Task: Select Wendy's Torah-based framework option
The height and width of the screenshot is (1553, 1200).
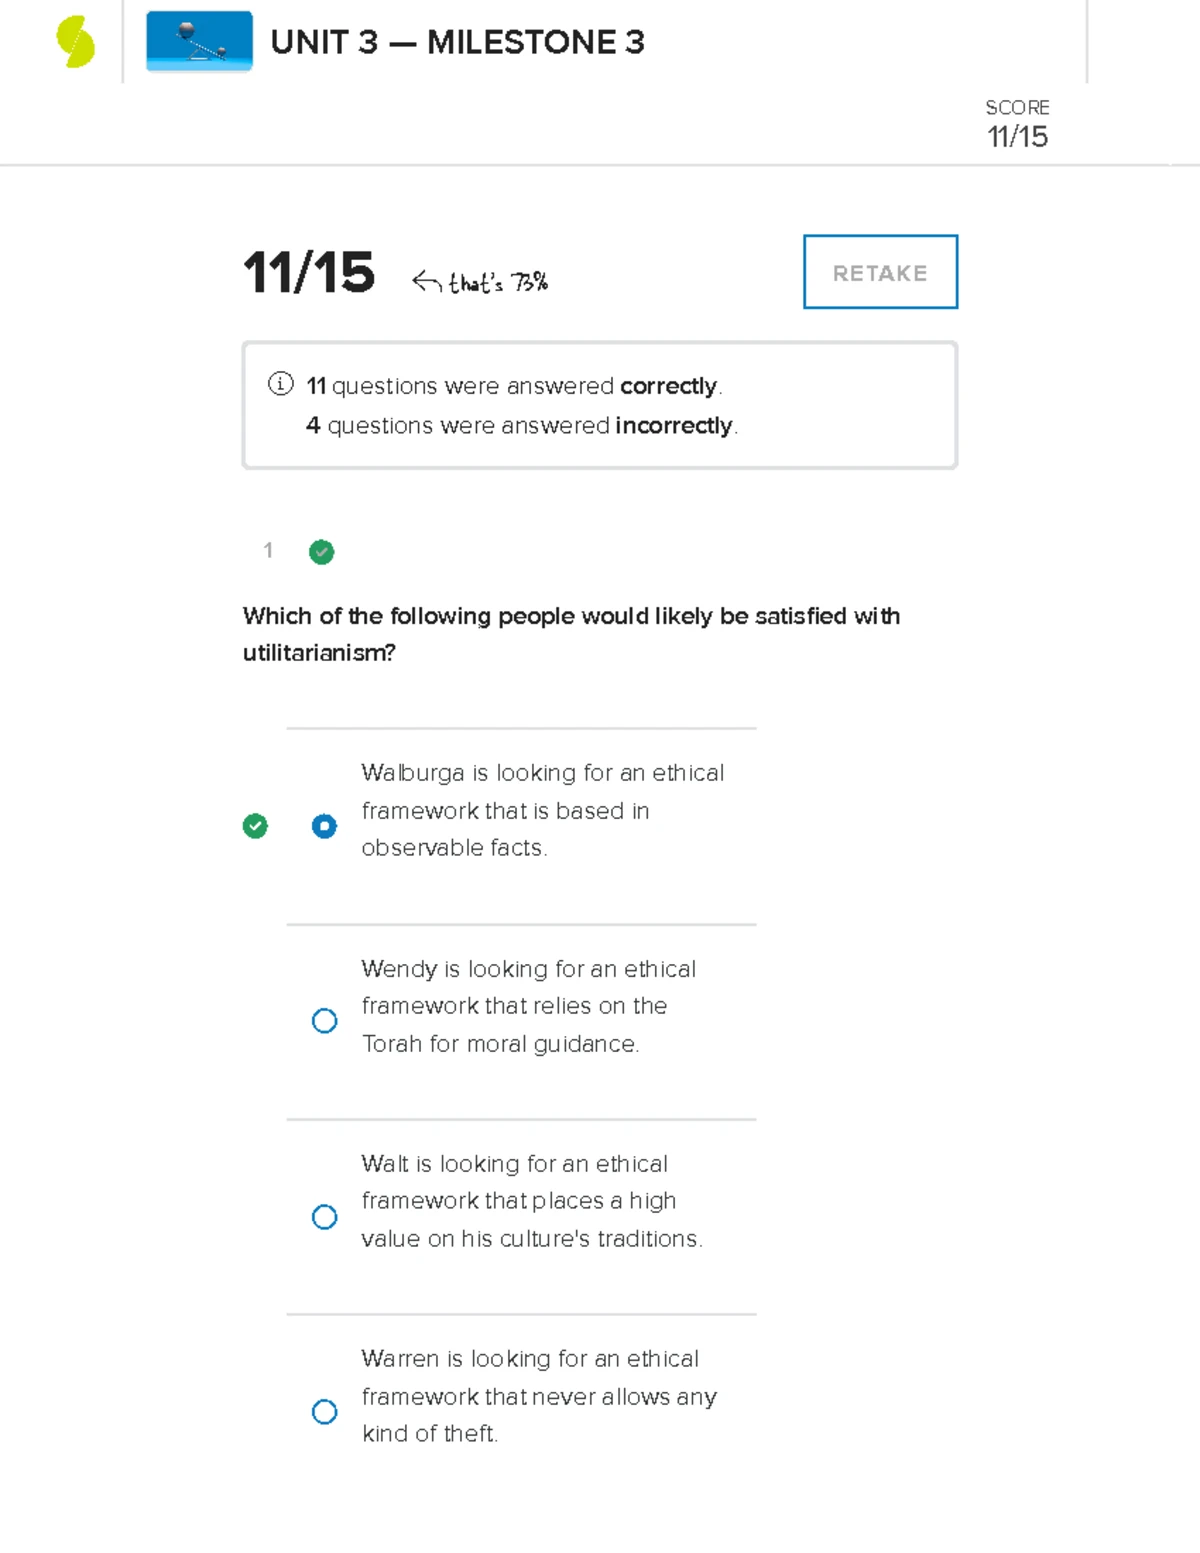Action: pos(324,1020)
